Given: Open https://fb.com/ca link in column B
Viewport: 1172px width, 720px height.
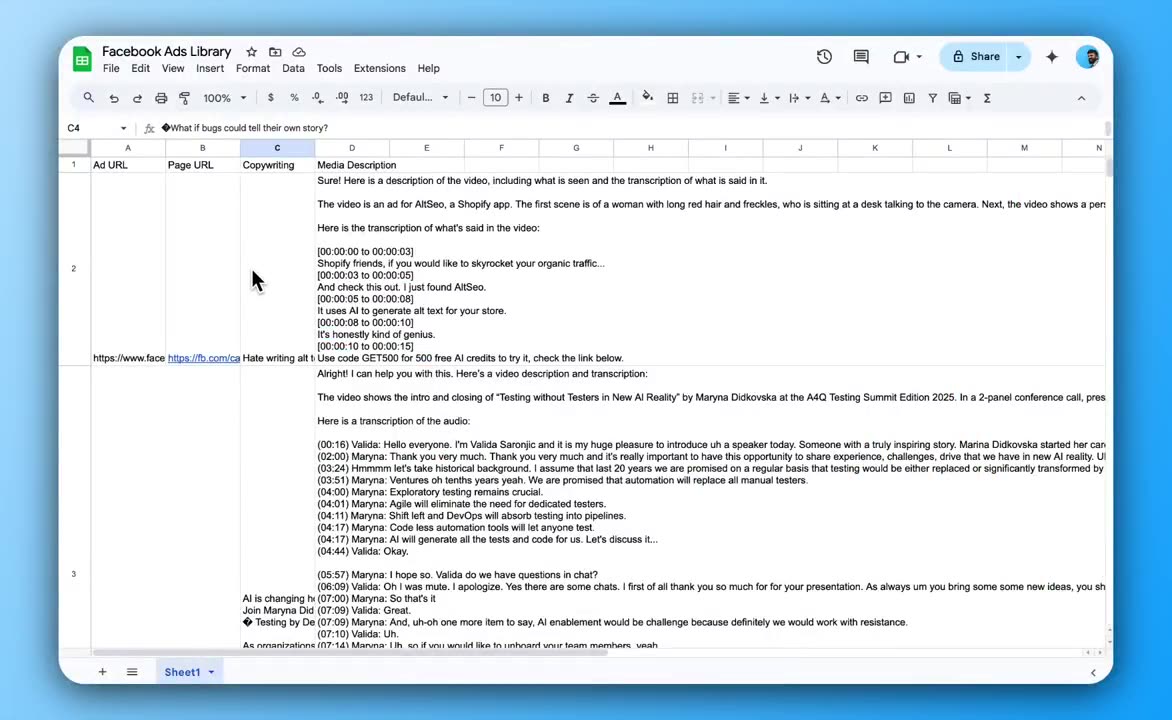Looking at the screenshot, I should (x=203, y=358).
